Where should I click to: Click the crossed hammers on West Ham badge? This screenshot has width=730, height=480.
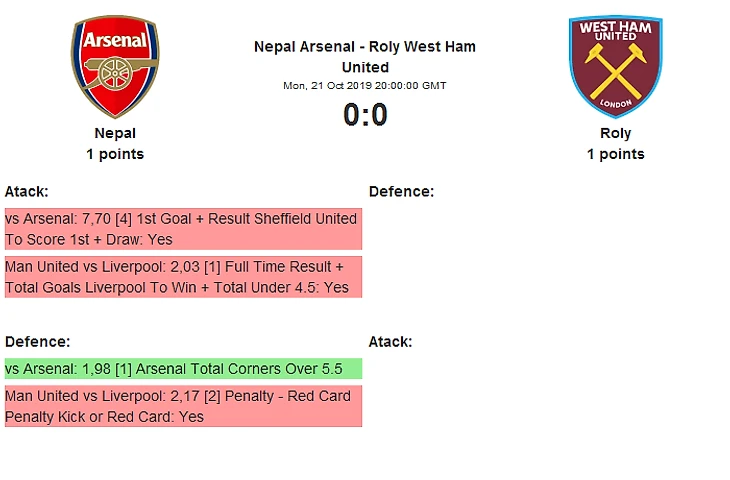coord(615,70)
